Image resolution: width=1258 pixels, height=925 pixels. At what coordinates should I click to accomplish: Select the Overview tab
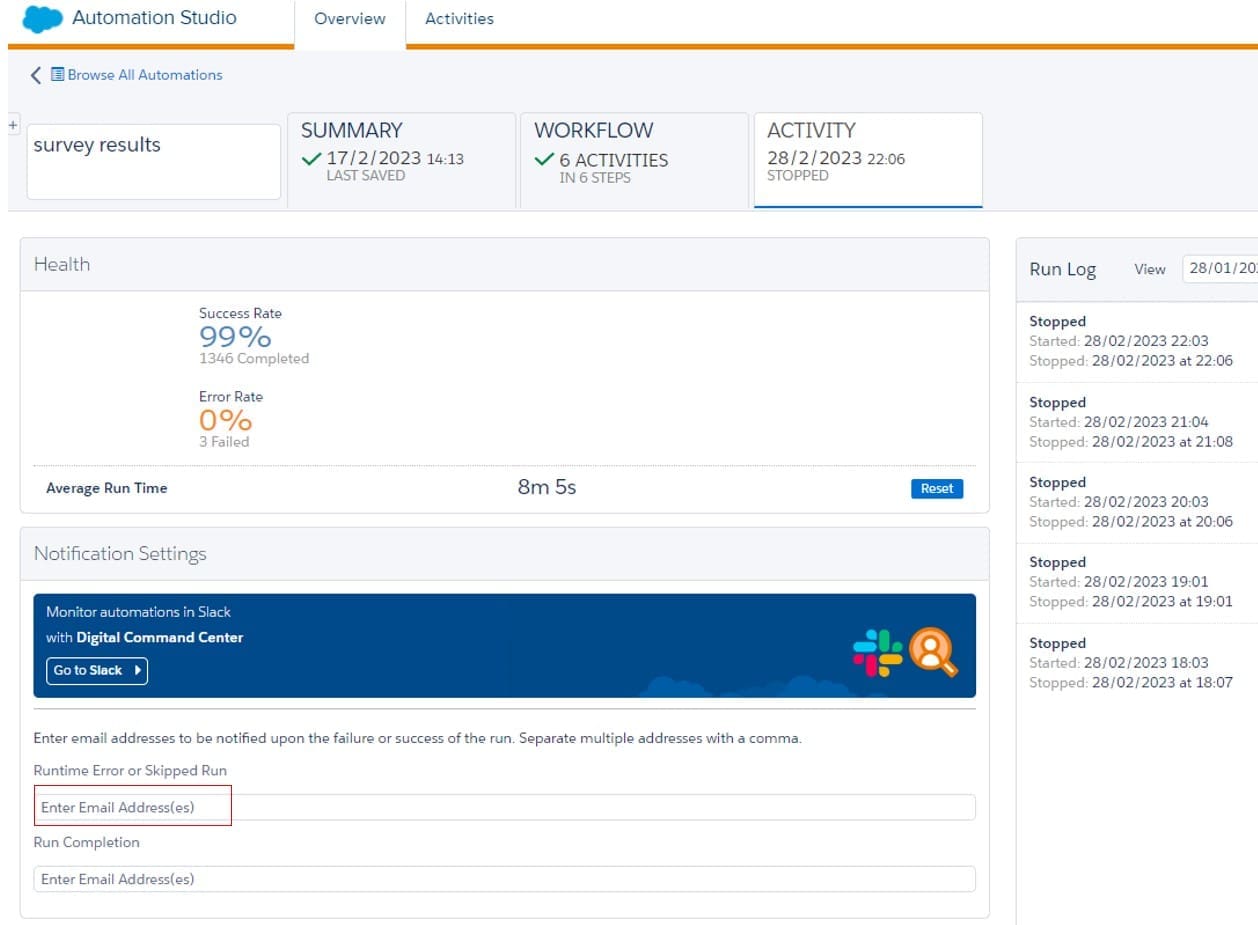[349, 19]
